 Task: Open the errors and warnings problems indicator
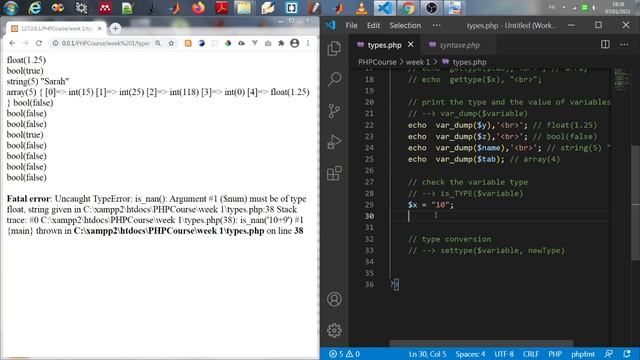click(344, 354)
